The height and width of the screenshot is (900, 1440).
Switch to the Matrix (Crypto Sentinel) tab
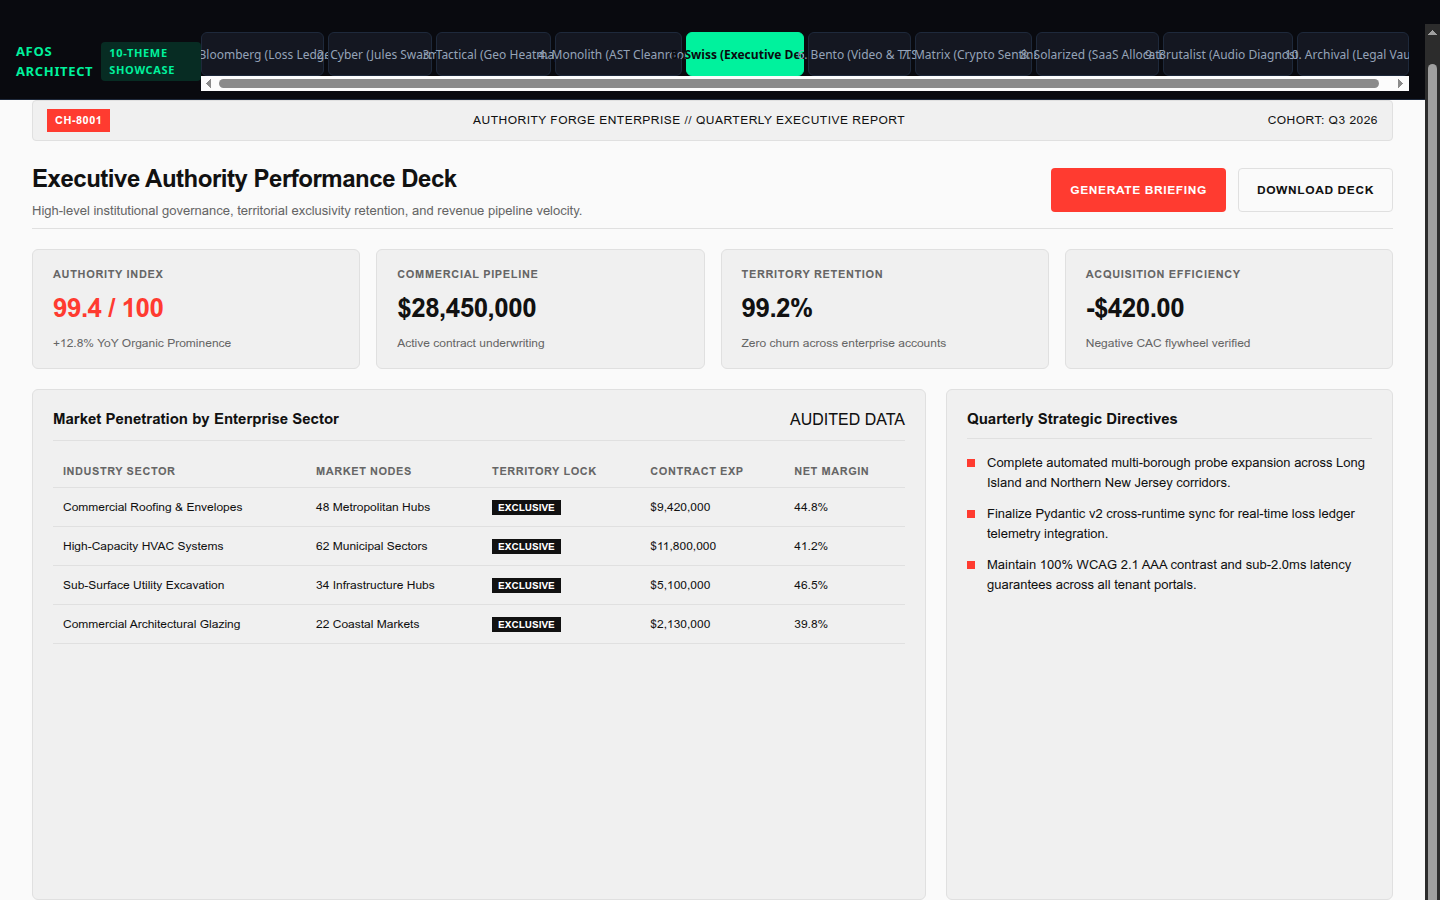click(973, 54)
